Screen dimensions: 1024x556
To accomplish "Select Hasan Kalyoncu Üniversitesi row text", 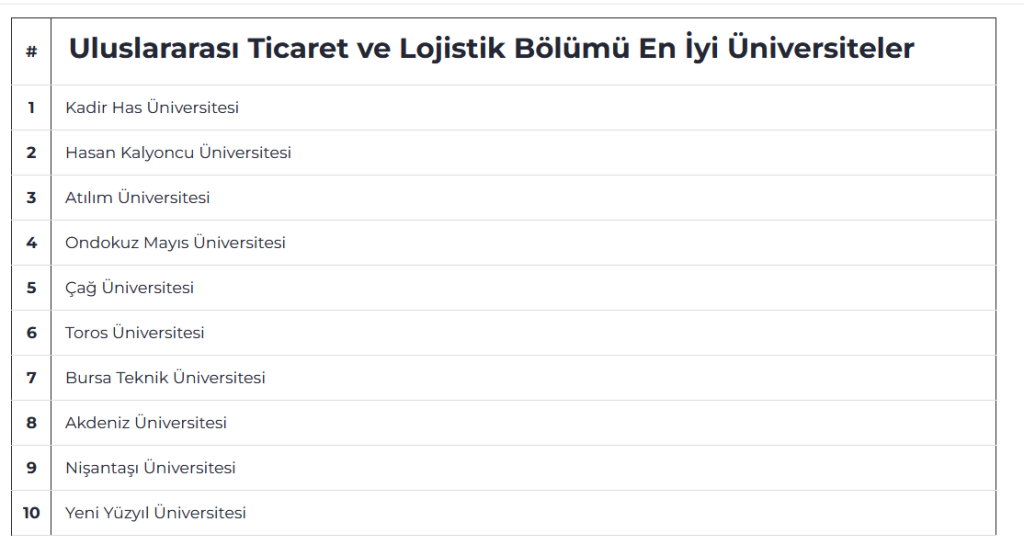I will 178,153.
